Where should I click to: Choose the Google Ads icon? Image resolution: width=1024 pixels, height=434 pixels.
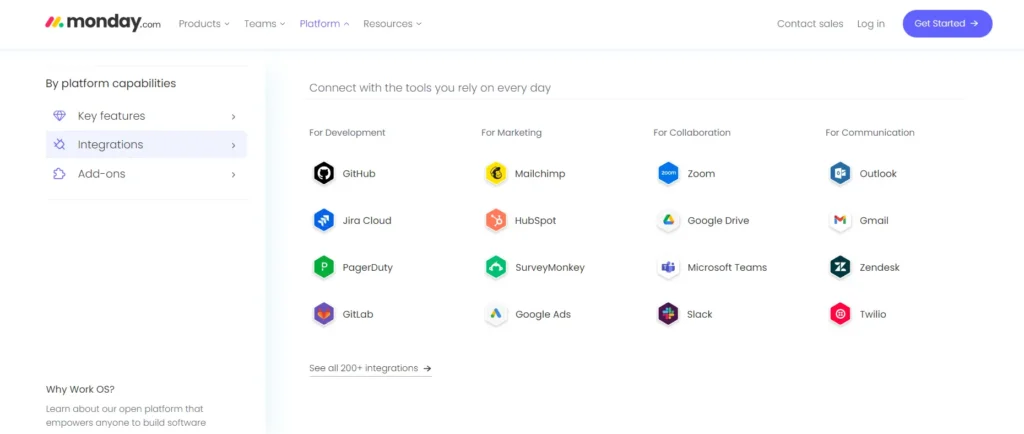click(x=496, y=315)
